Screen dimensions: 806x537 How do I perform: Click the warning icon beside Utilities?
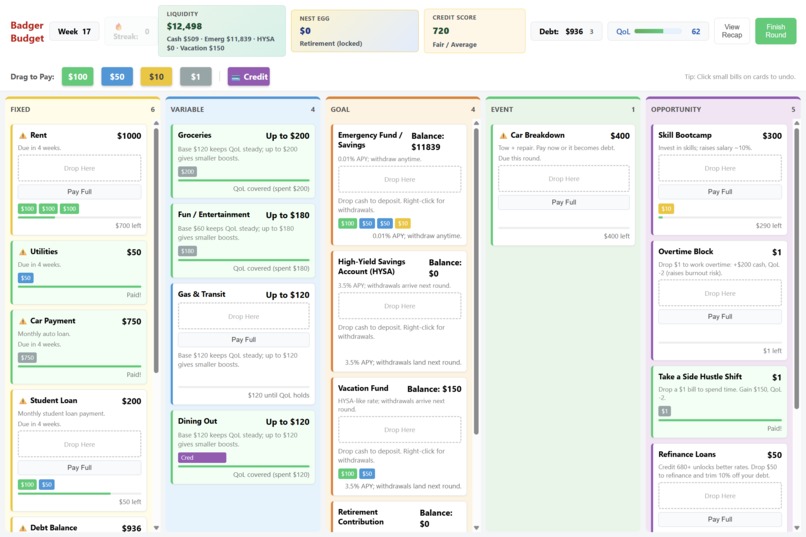[23, 252]
